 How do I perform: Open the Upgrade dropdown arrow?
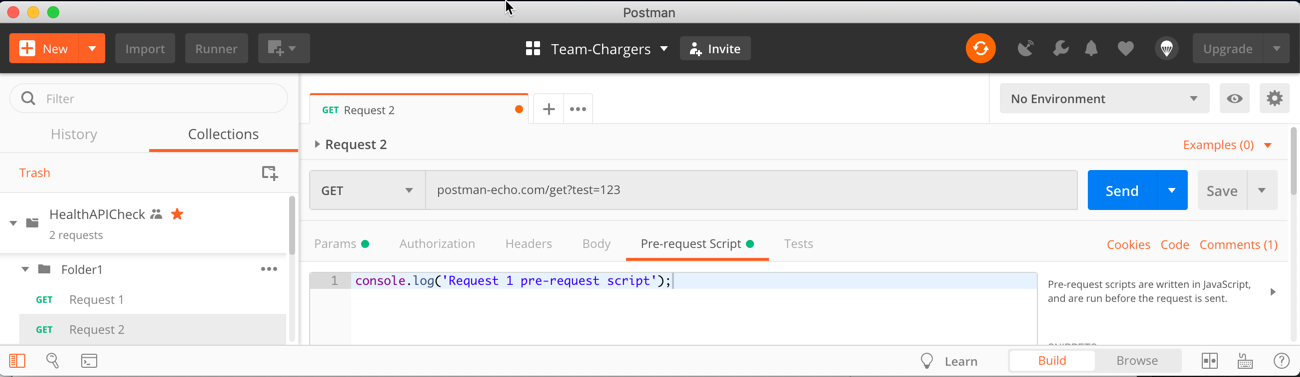tap(1277, 48)
